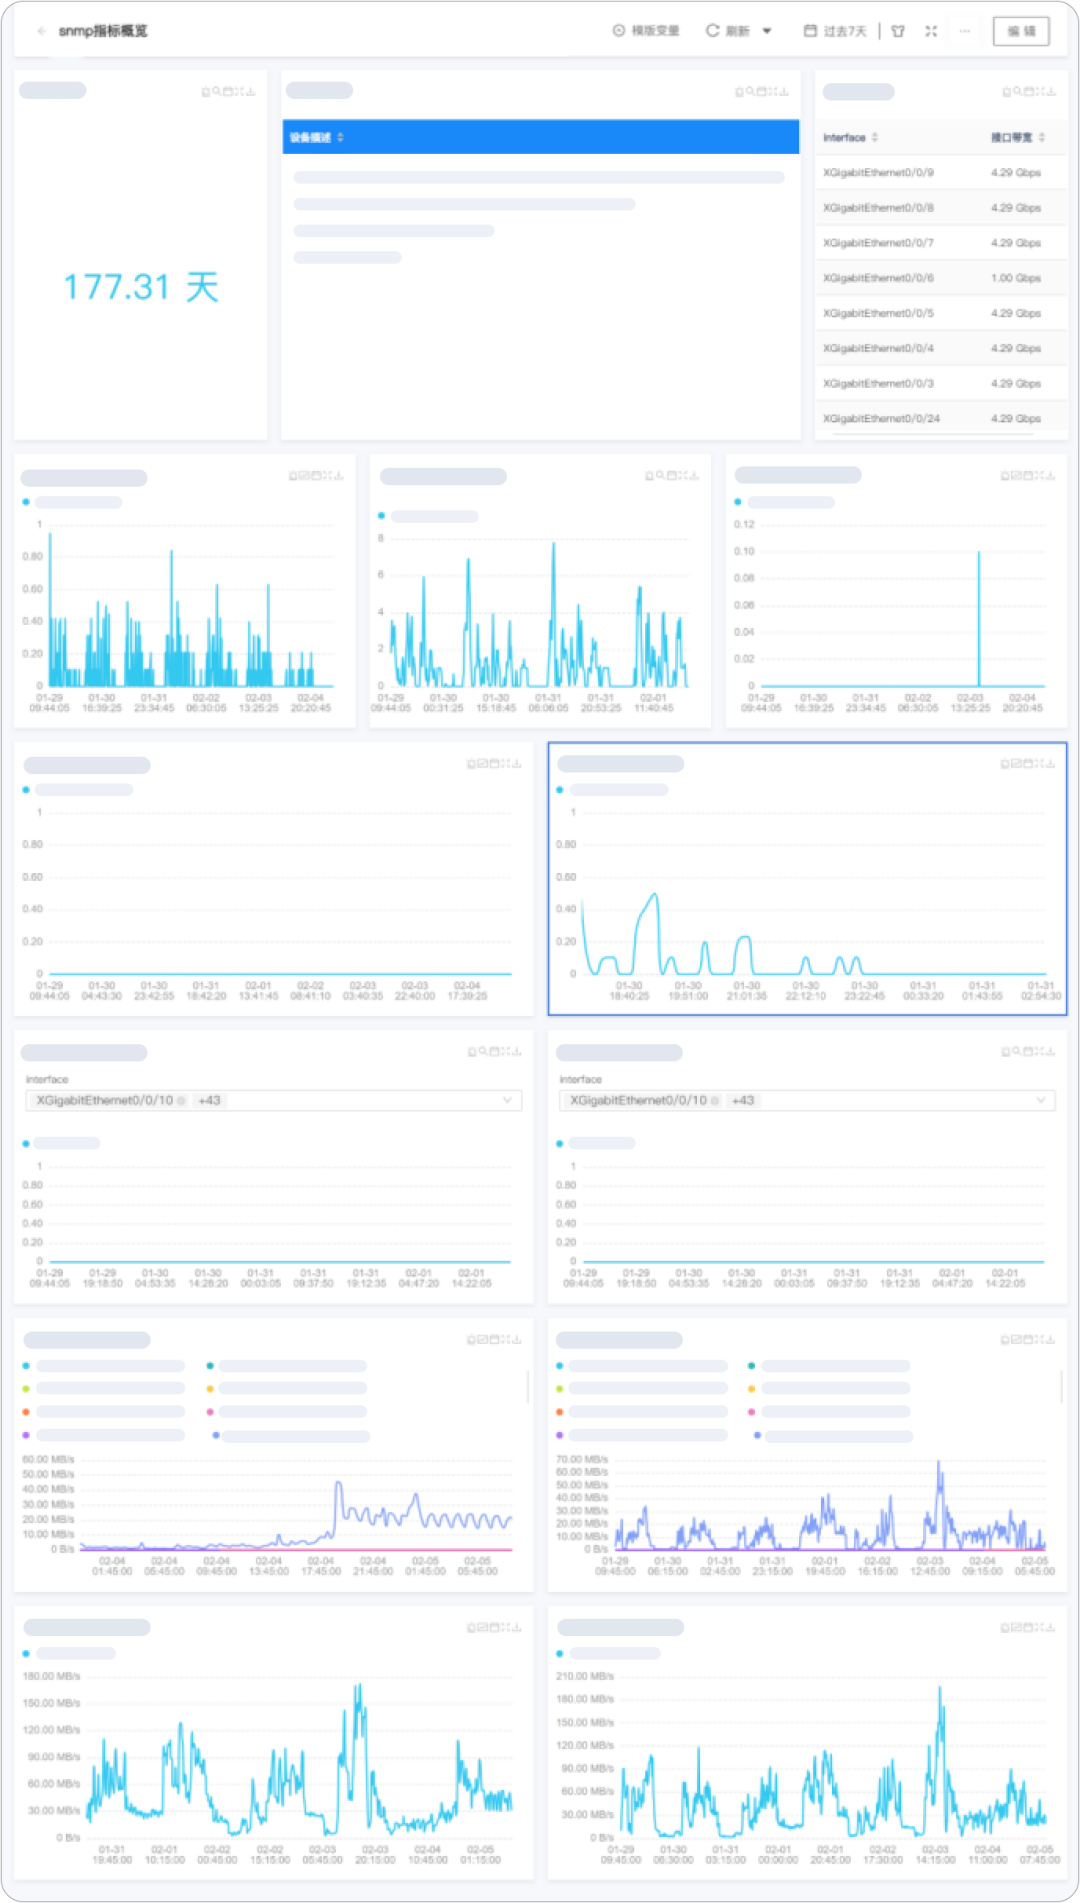Download data from the 210.00 MB/s chart panel
1080x1903 pixels.
coord(1051,1627)
